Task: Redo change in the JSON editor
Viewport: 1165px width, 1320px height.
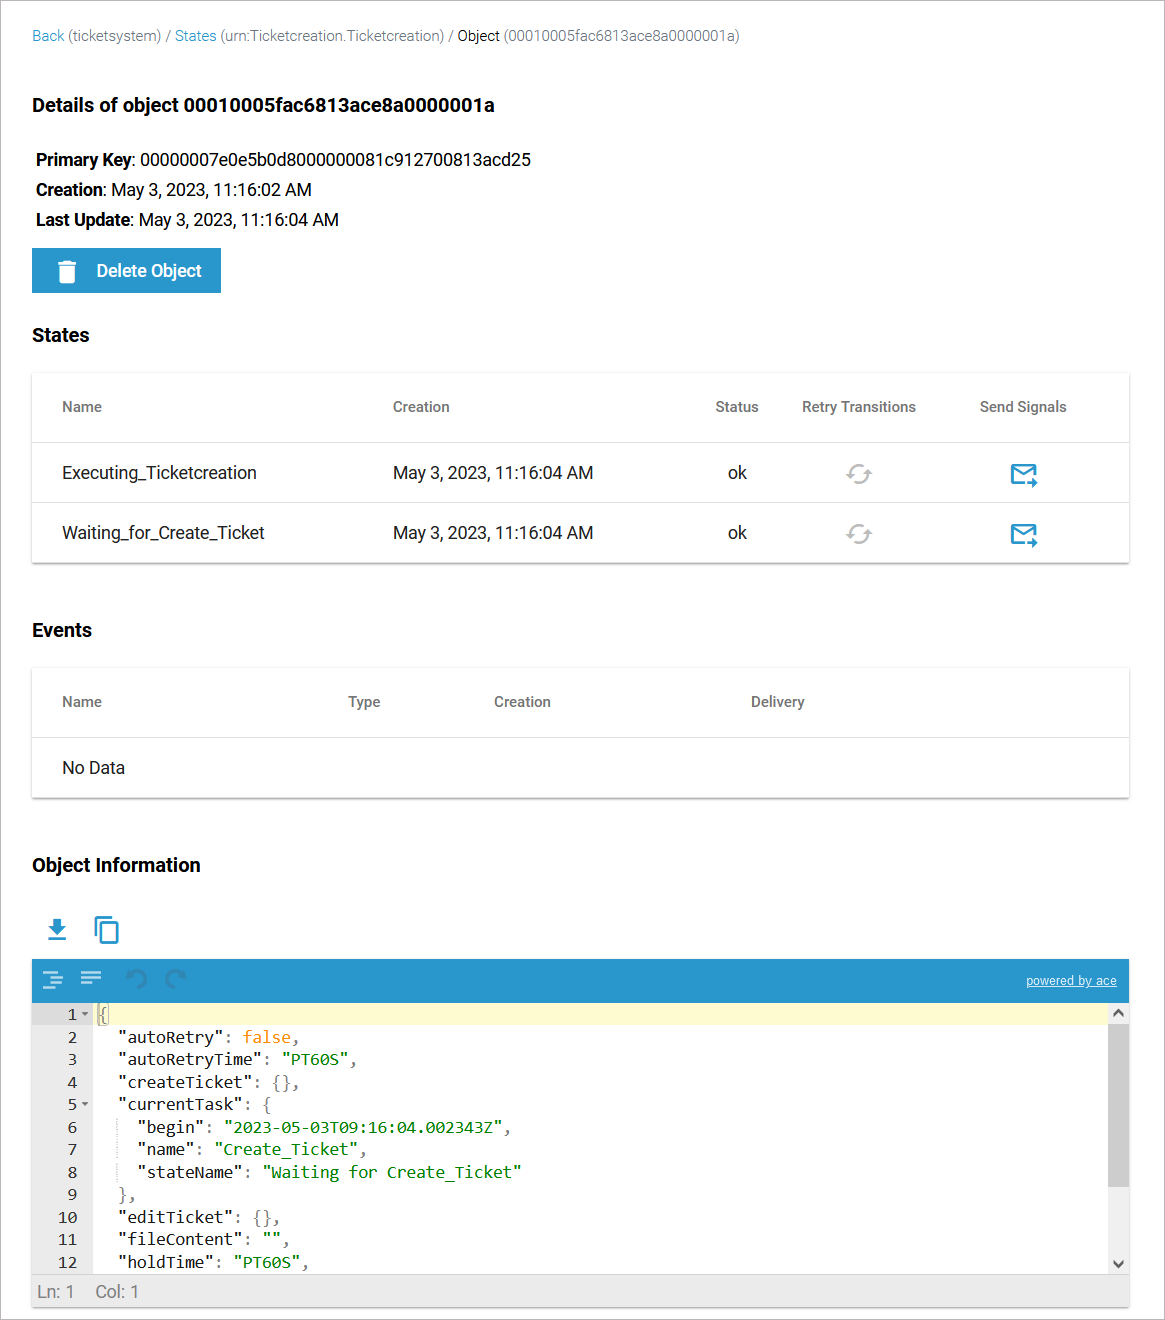Action: (x=175, y=980)
